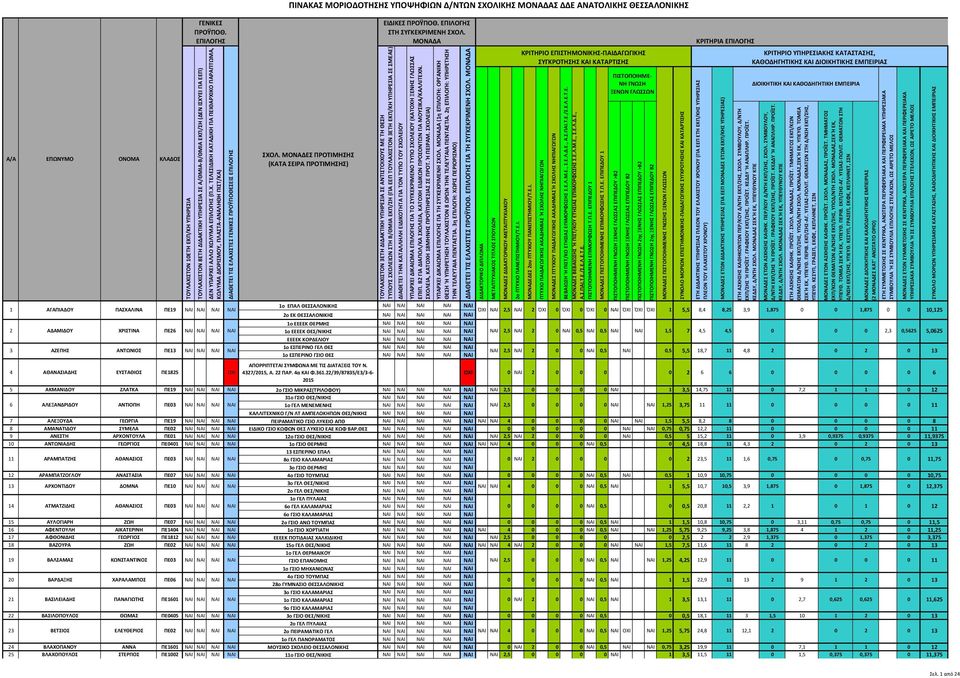The height and width of the screenshot is (678, 960).
Task: Select surname cell 'ΑΦΕΝΤΟΥΛΗ'
Action: coord(59,530)
